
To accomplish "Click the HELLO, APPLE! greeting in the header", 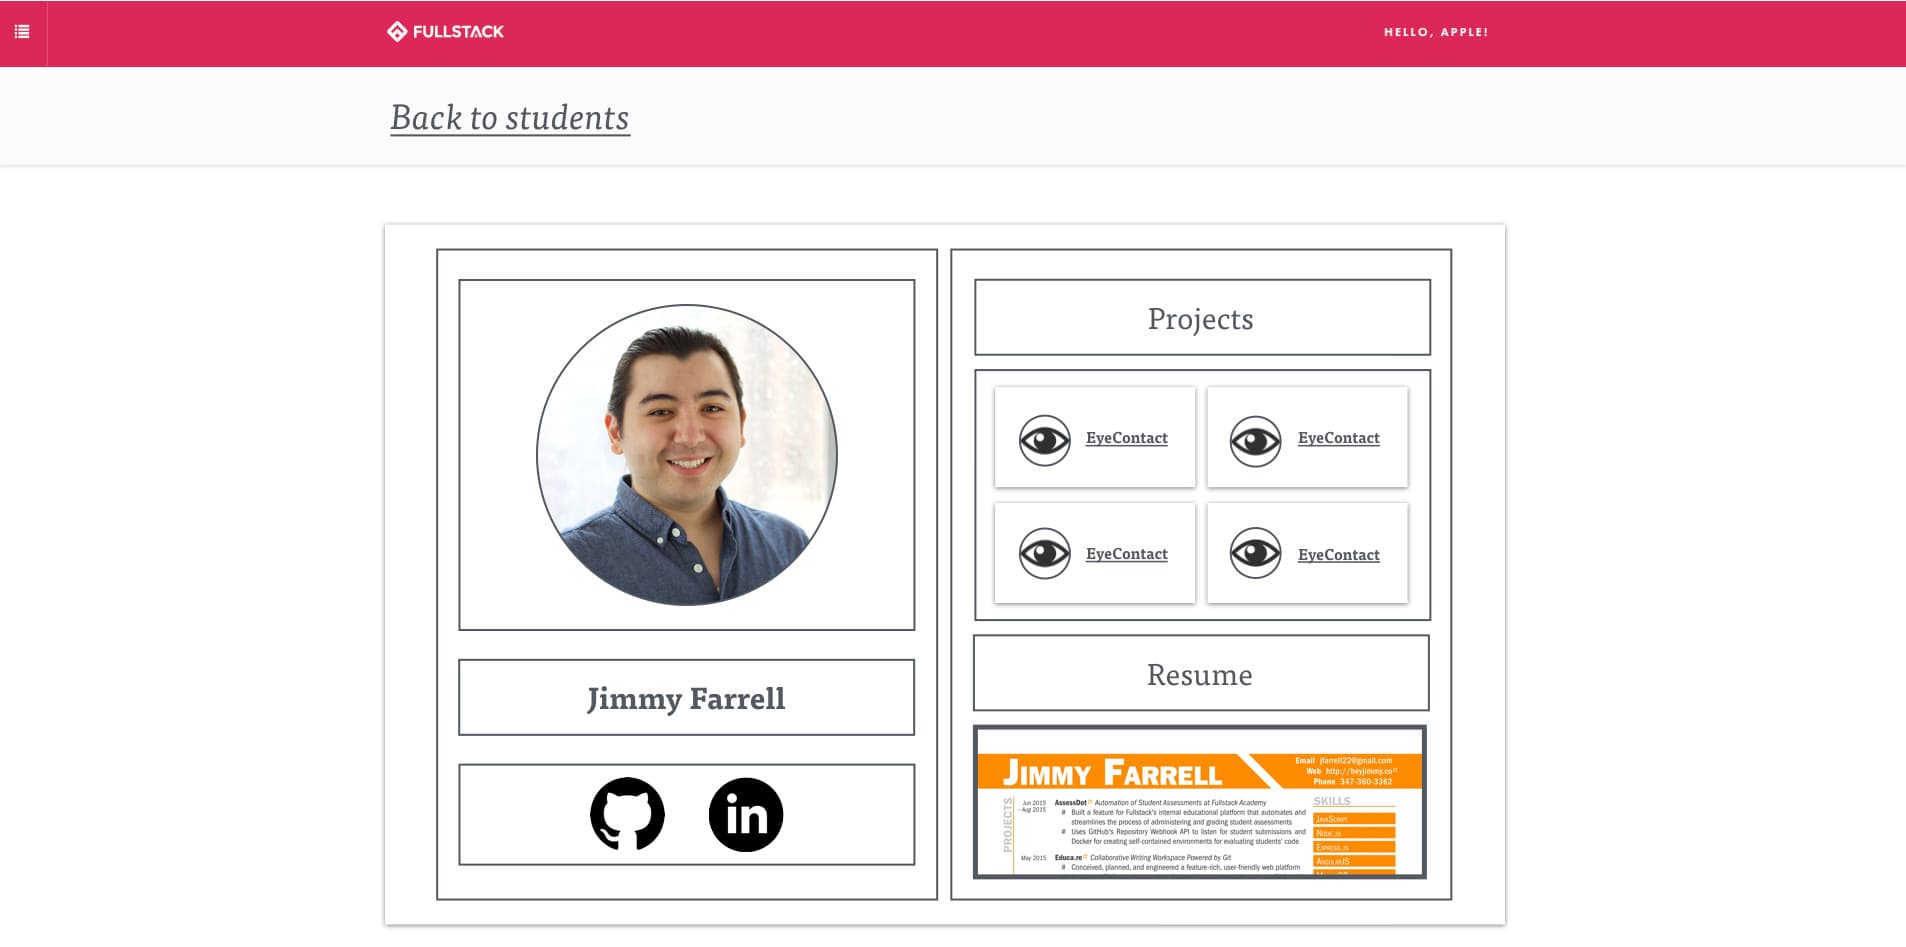I will coord(1435,32).
